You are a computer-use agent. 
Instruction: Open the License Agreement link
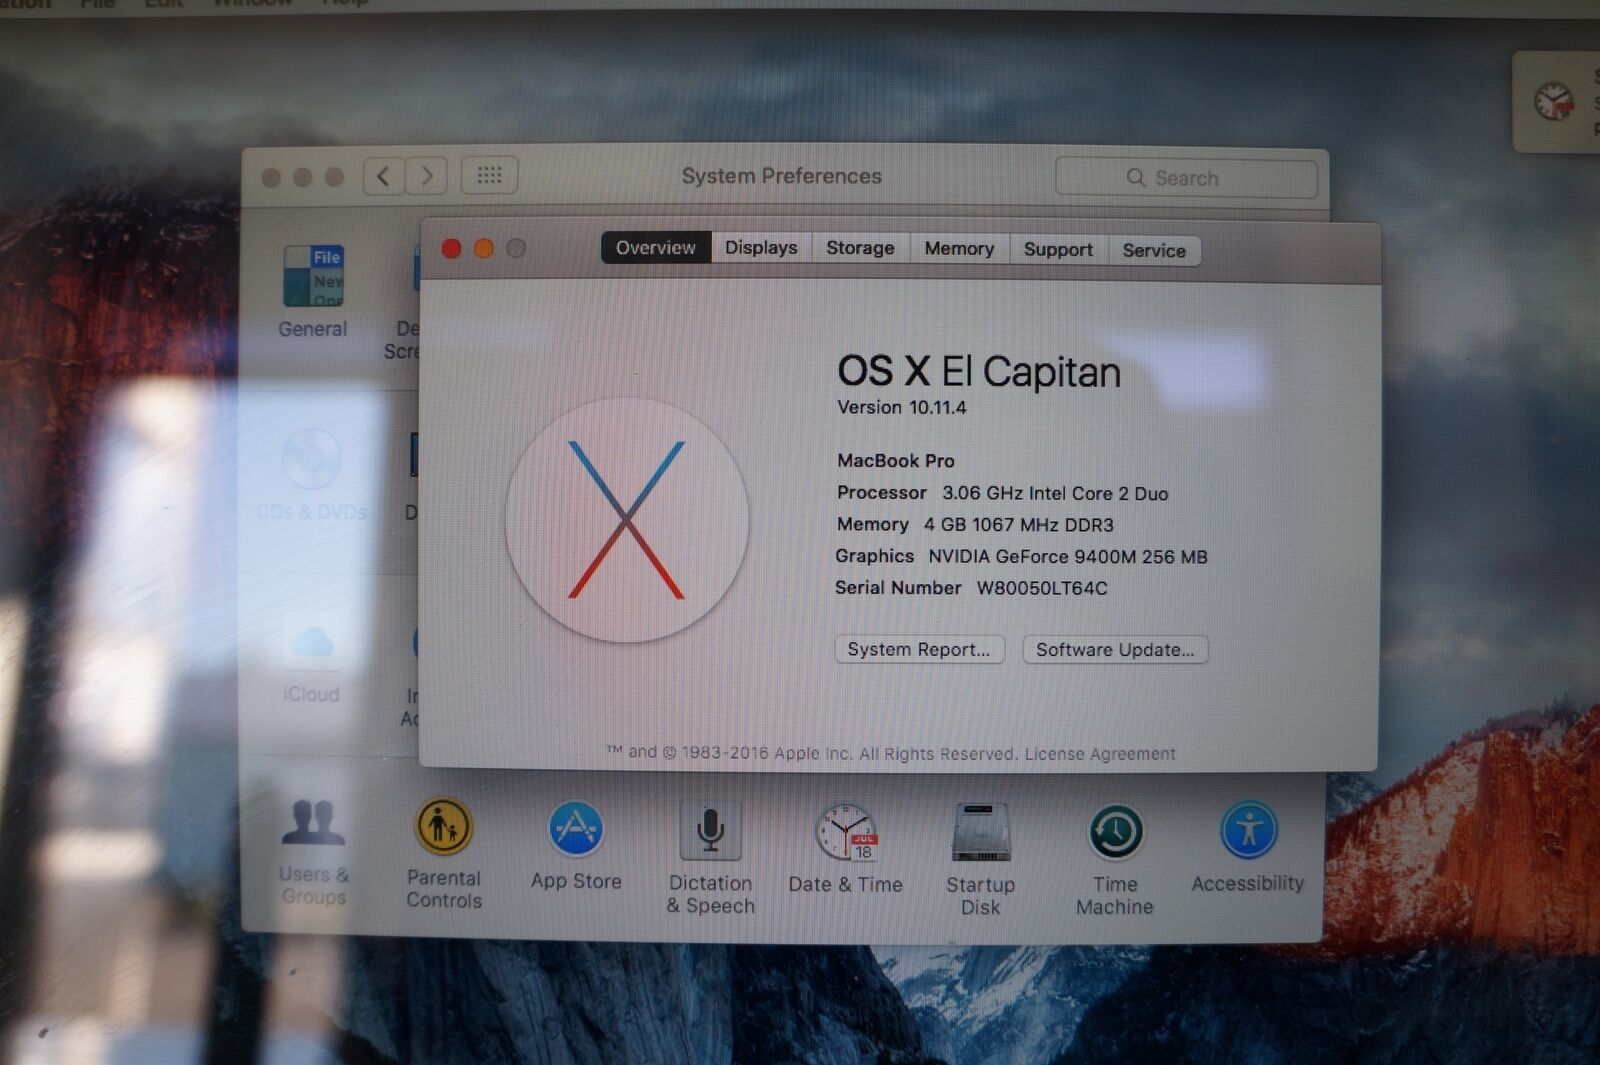tap(1100, 754)
